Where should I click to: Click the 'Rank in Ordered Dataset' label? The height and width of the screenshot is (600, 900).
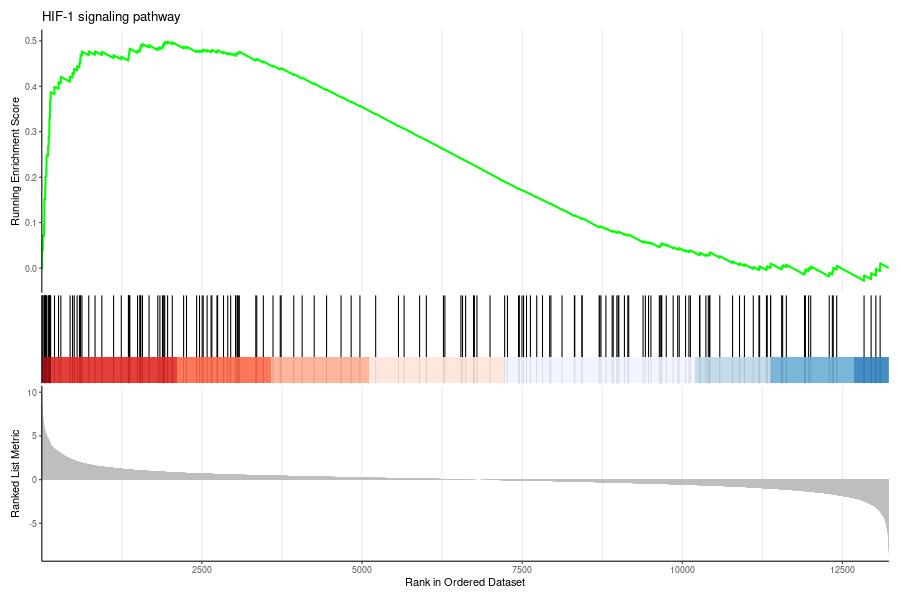465,582
